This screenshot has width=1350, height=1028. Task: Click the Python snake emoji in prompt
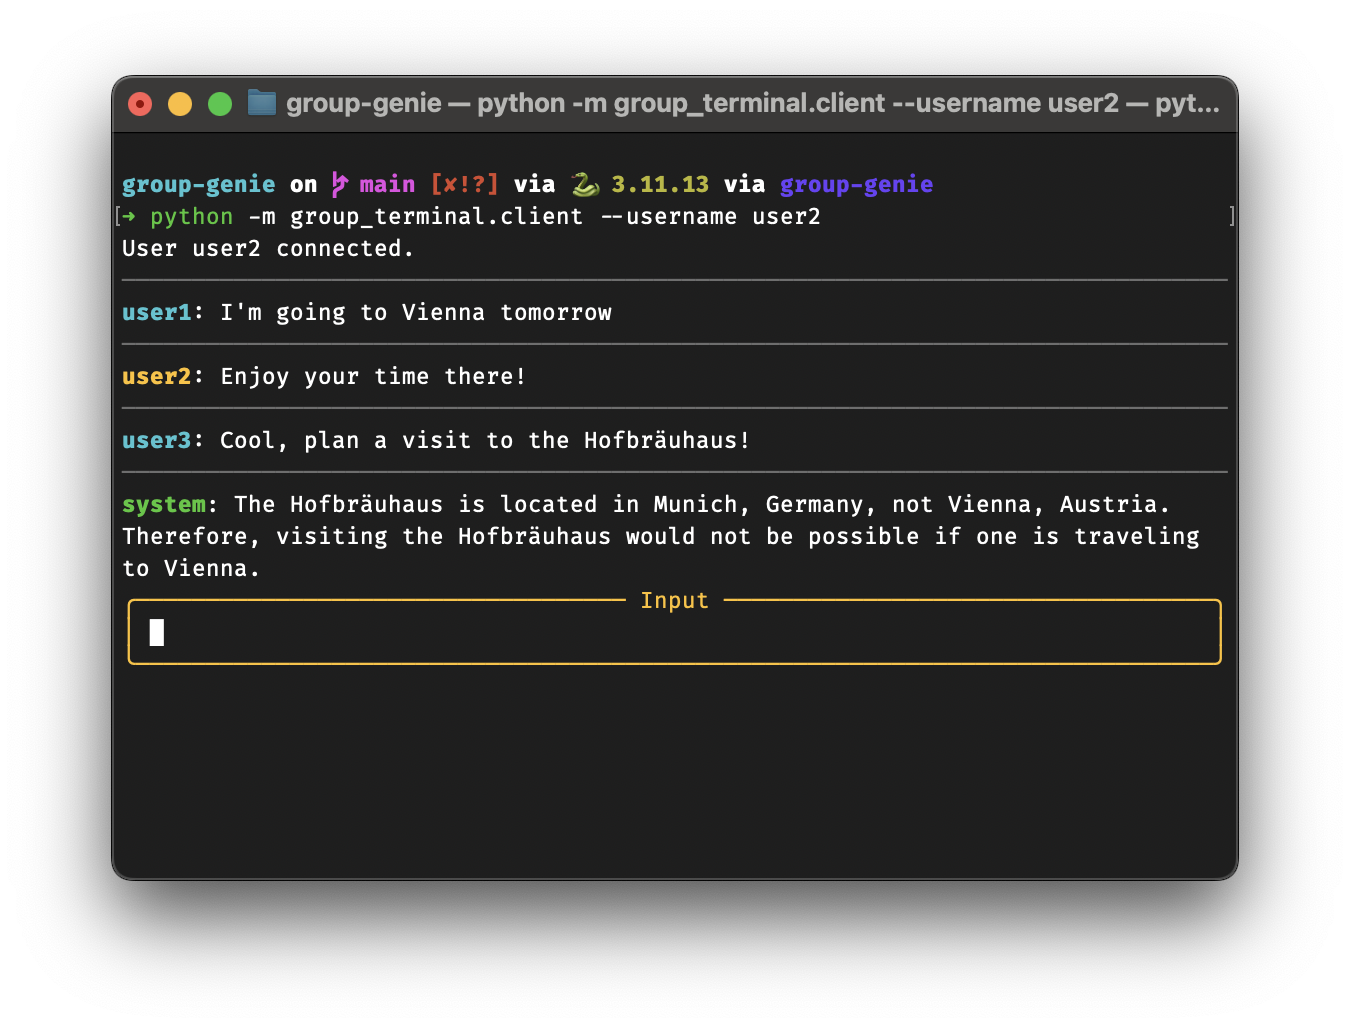point(585,184)
